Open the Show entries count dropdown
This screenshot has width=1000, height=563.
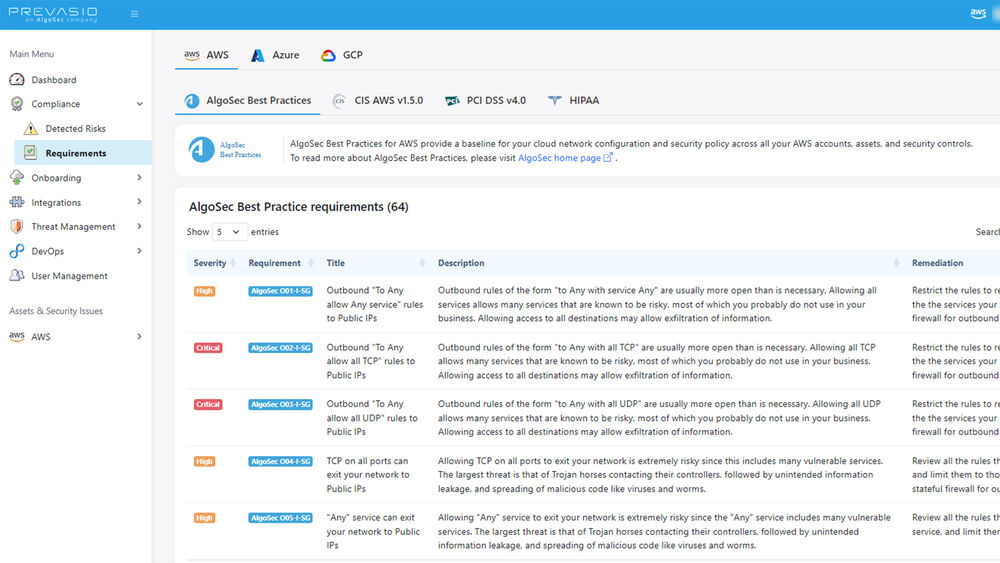(x=229, y=232)
